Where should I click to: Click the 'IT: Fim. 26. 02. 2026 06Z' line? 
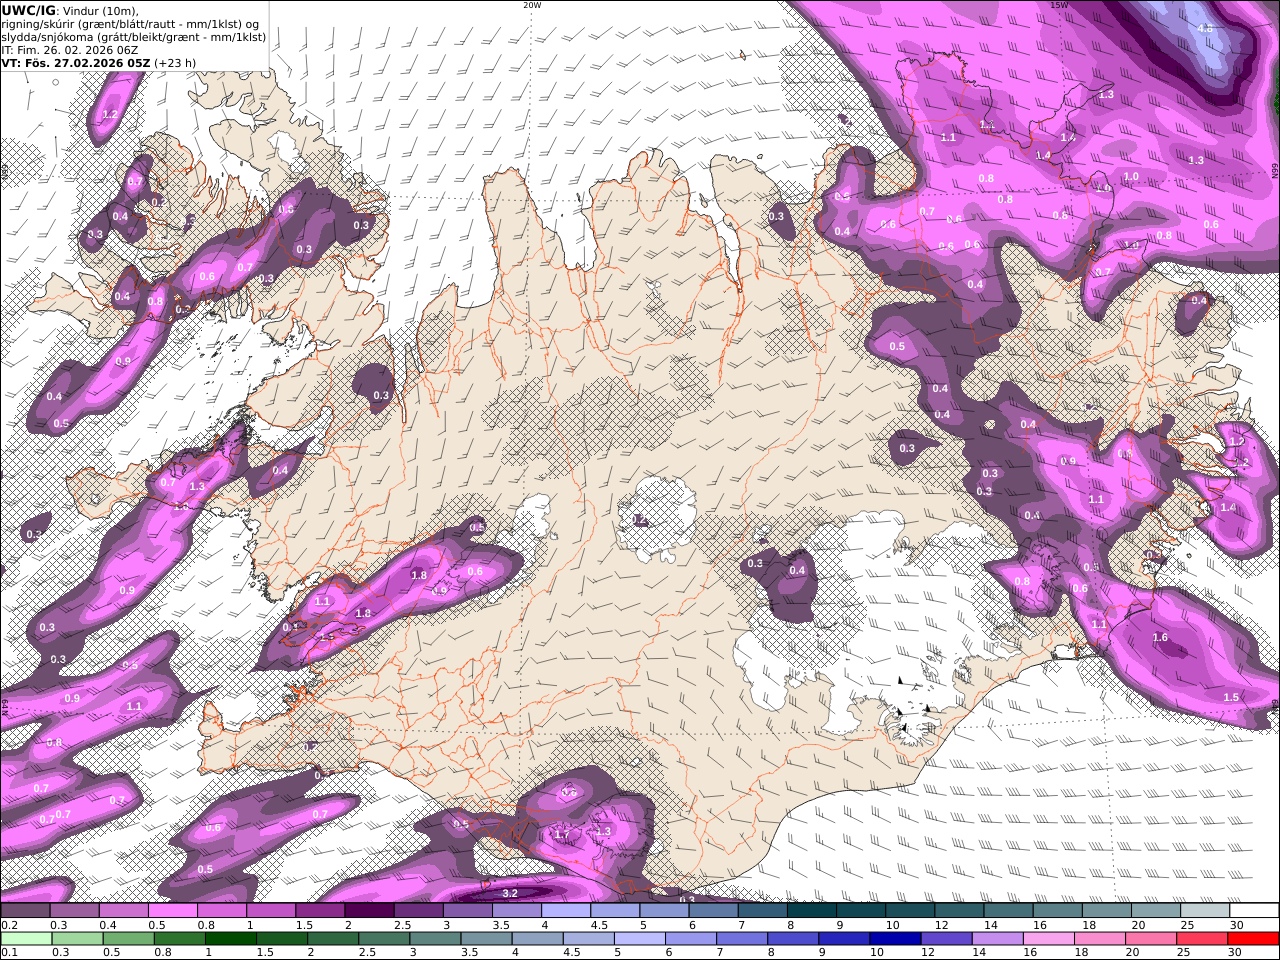69,49
